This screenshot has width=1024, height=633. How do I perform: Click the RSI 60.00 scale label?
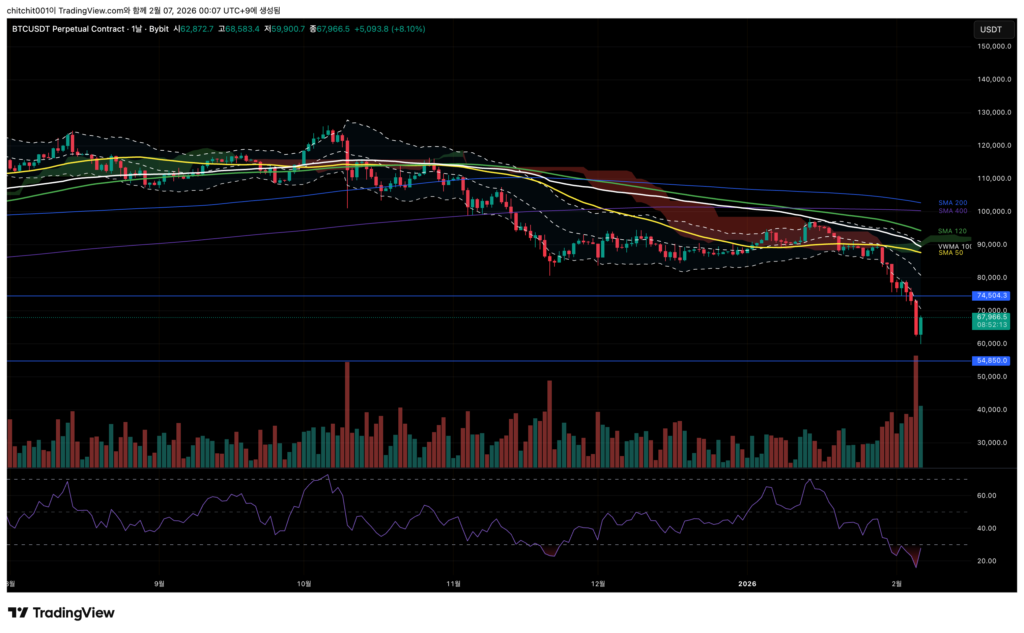(985, 496)
